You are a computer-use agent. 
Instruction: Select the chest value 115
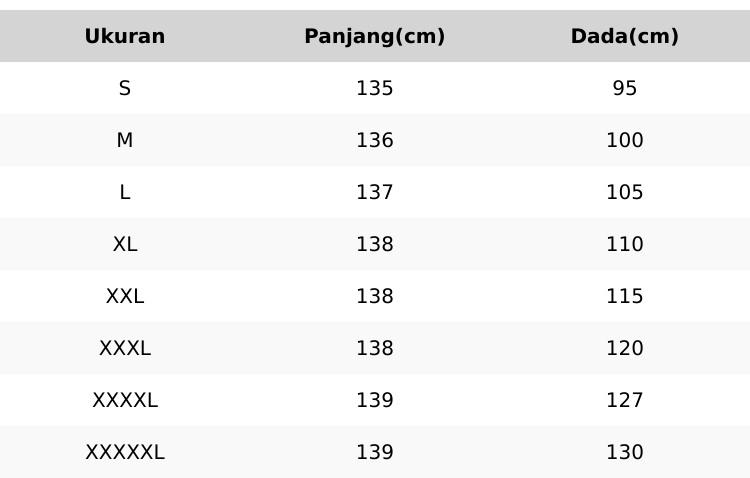[x=625, y=297]
